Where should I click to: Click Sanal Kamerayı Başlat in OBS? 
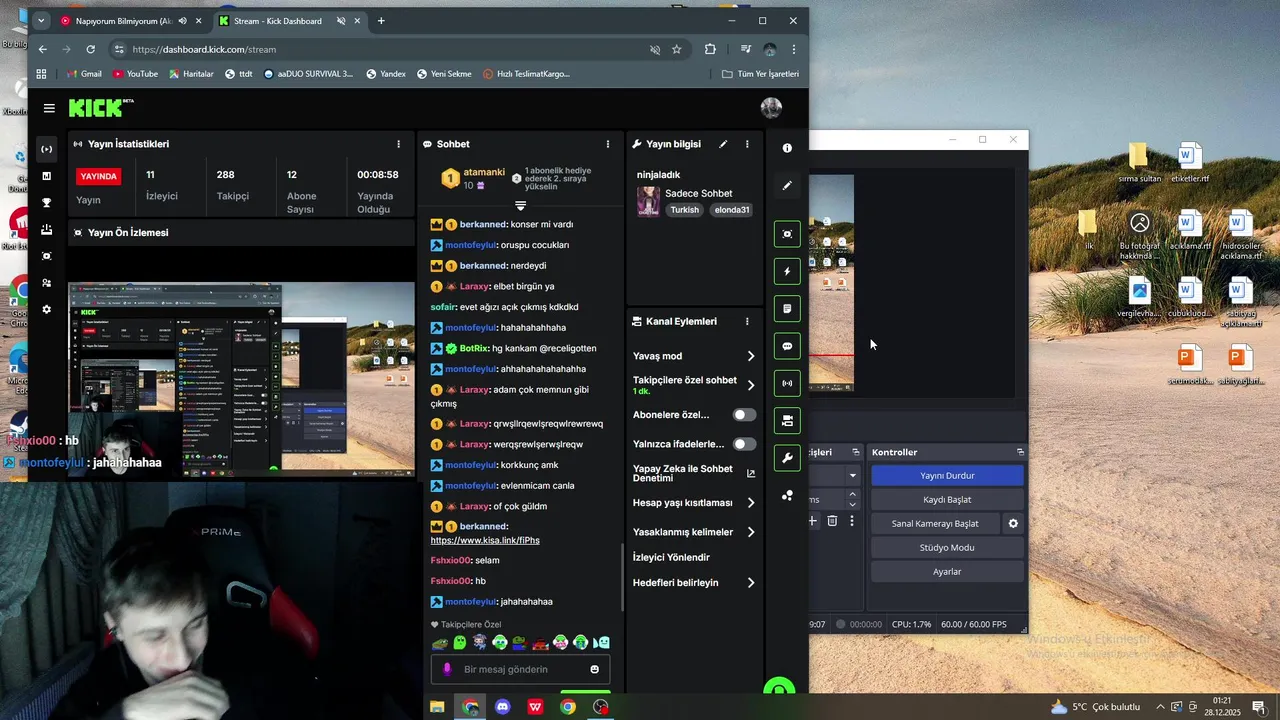[x=935, y=523]
